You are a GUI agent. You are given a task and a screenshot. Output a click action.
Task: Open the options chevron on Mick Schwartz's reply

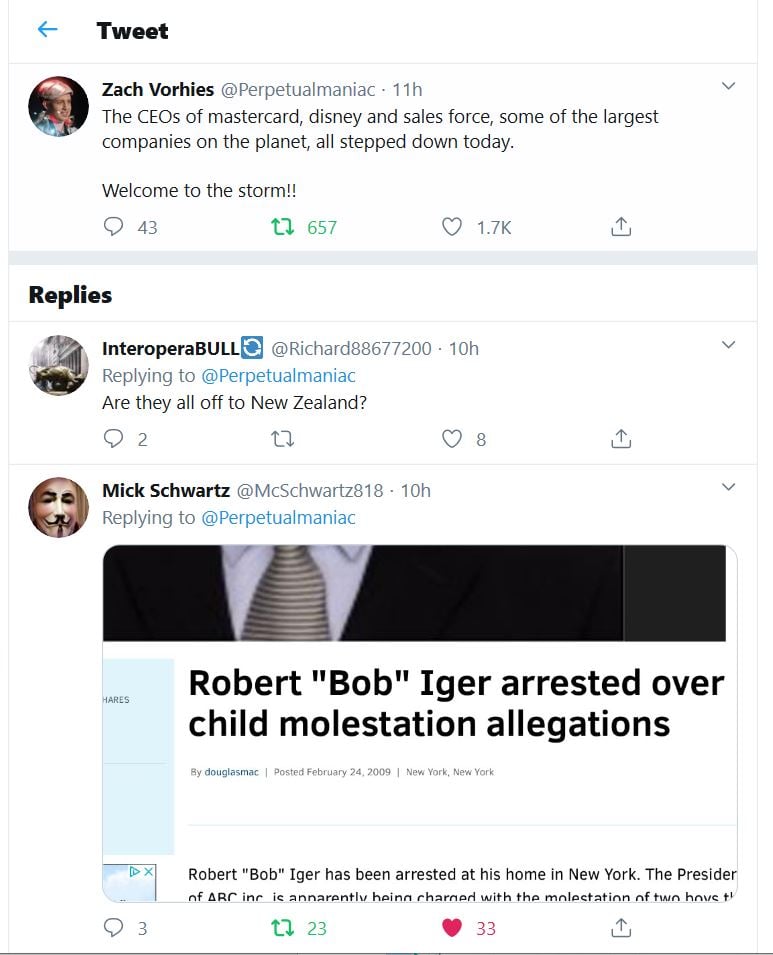[x=728, y=488]
